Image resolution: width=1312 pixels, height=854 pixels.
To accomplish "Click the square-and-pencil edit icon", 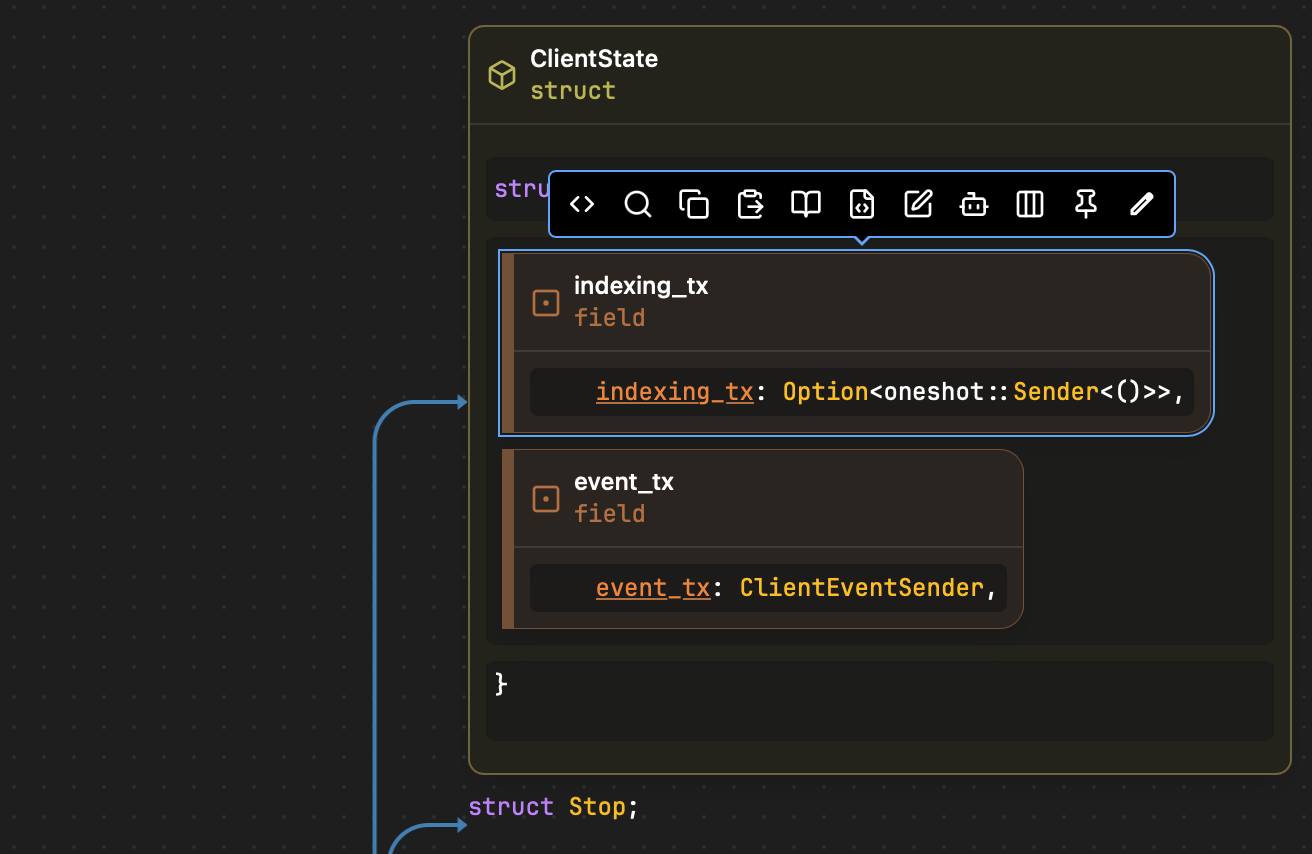I will pos(918,204).
